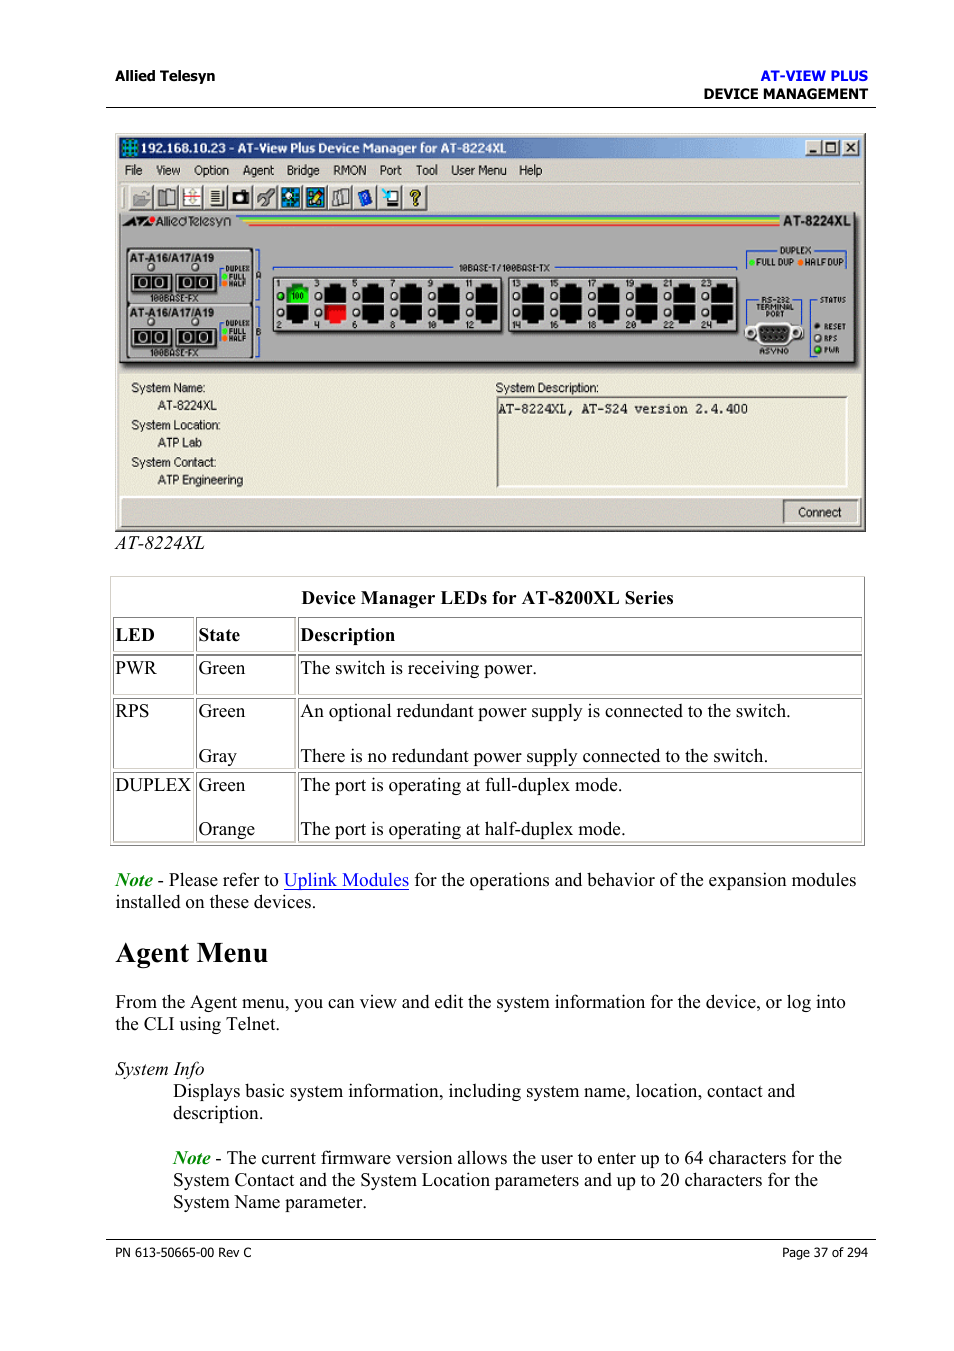Click the AT-VIEW PLUS header text
Screen dimensions: 954x1351
click(x=814, y=76)
